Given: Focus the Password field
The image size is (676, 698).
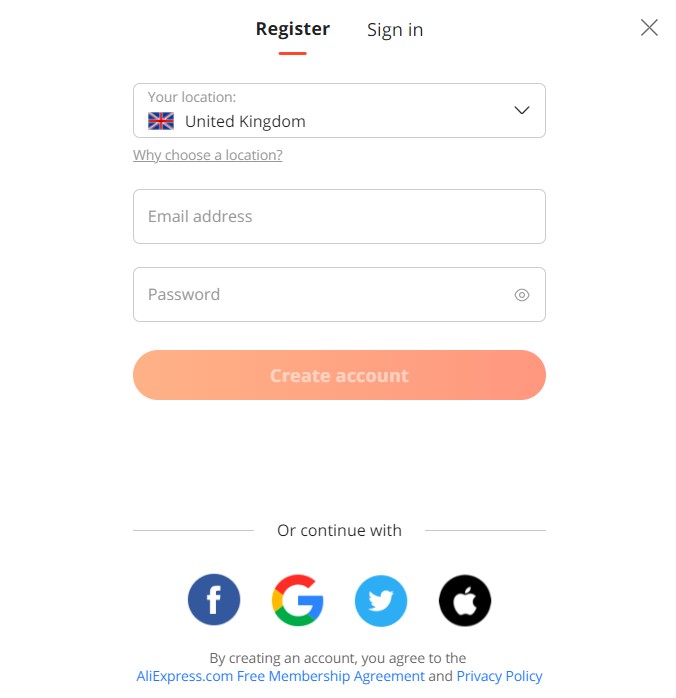Looking at the screenshot, I should click(339, 294).
